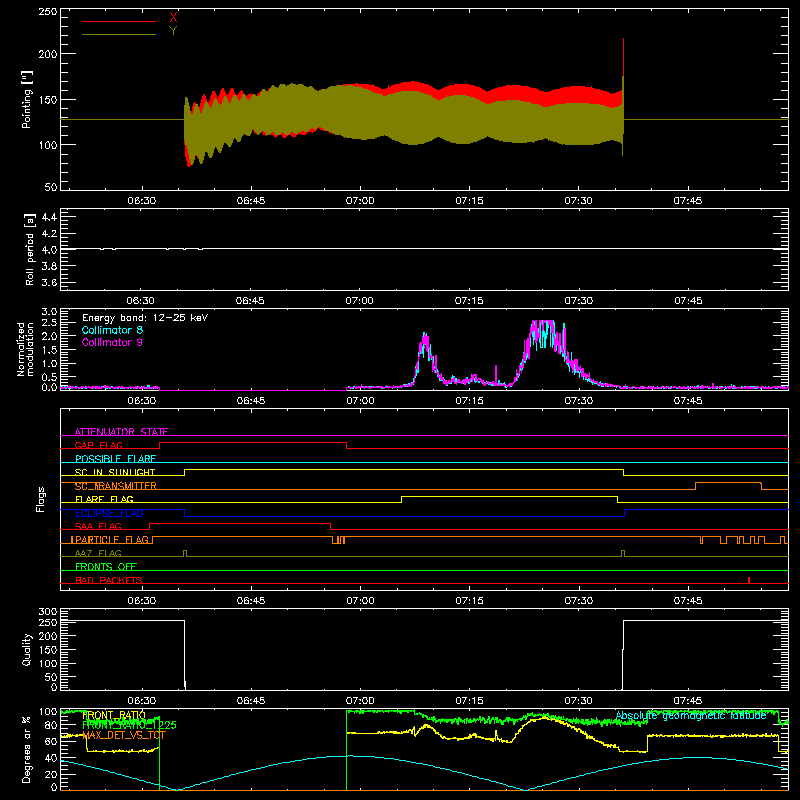Click the '06:45' tick label under Roll period plot
Image resolution: width=800 pixels, height=800 pixels.
pyautogui.click(x=250, y=301)
